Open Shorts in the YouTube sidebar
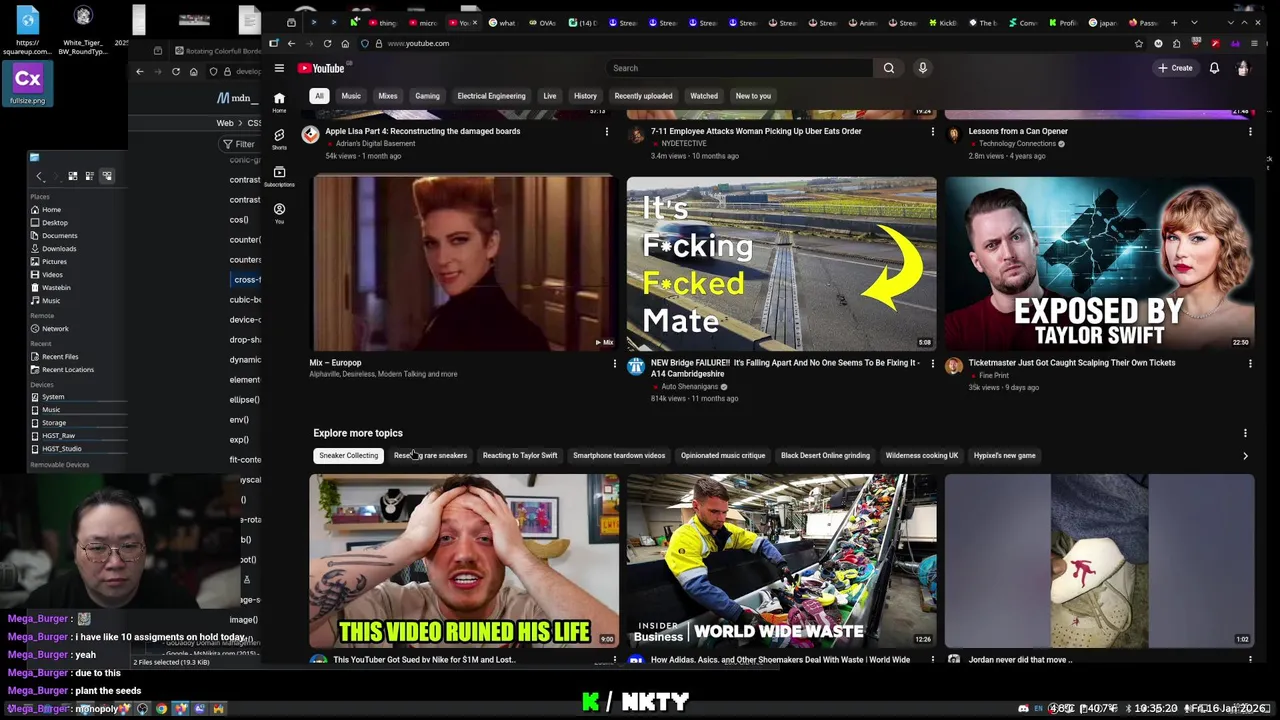The width and height of the screenshot is (1280, 720). coord(279,139)
